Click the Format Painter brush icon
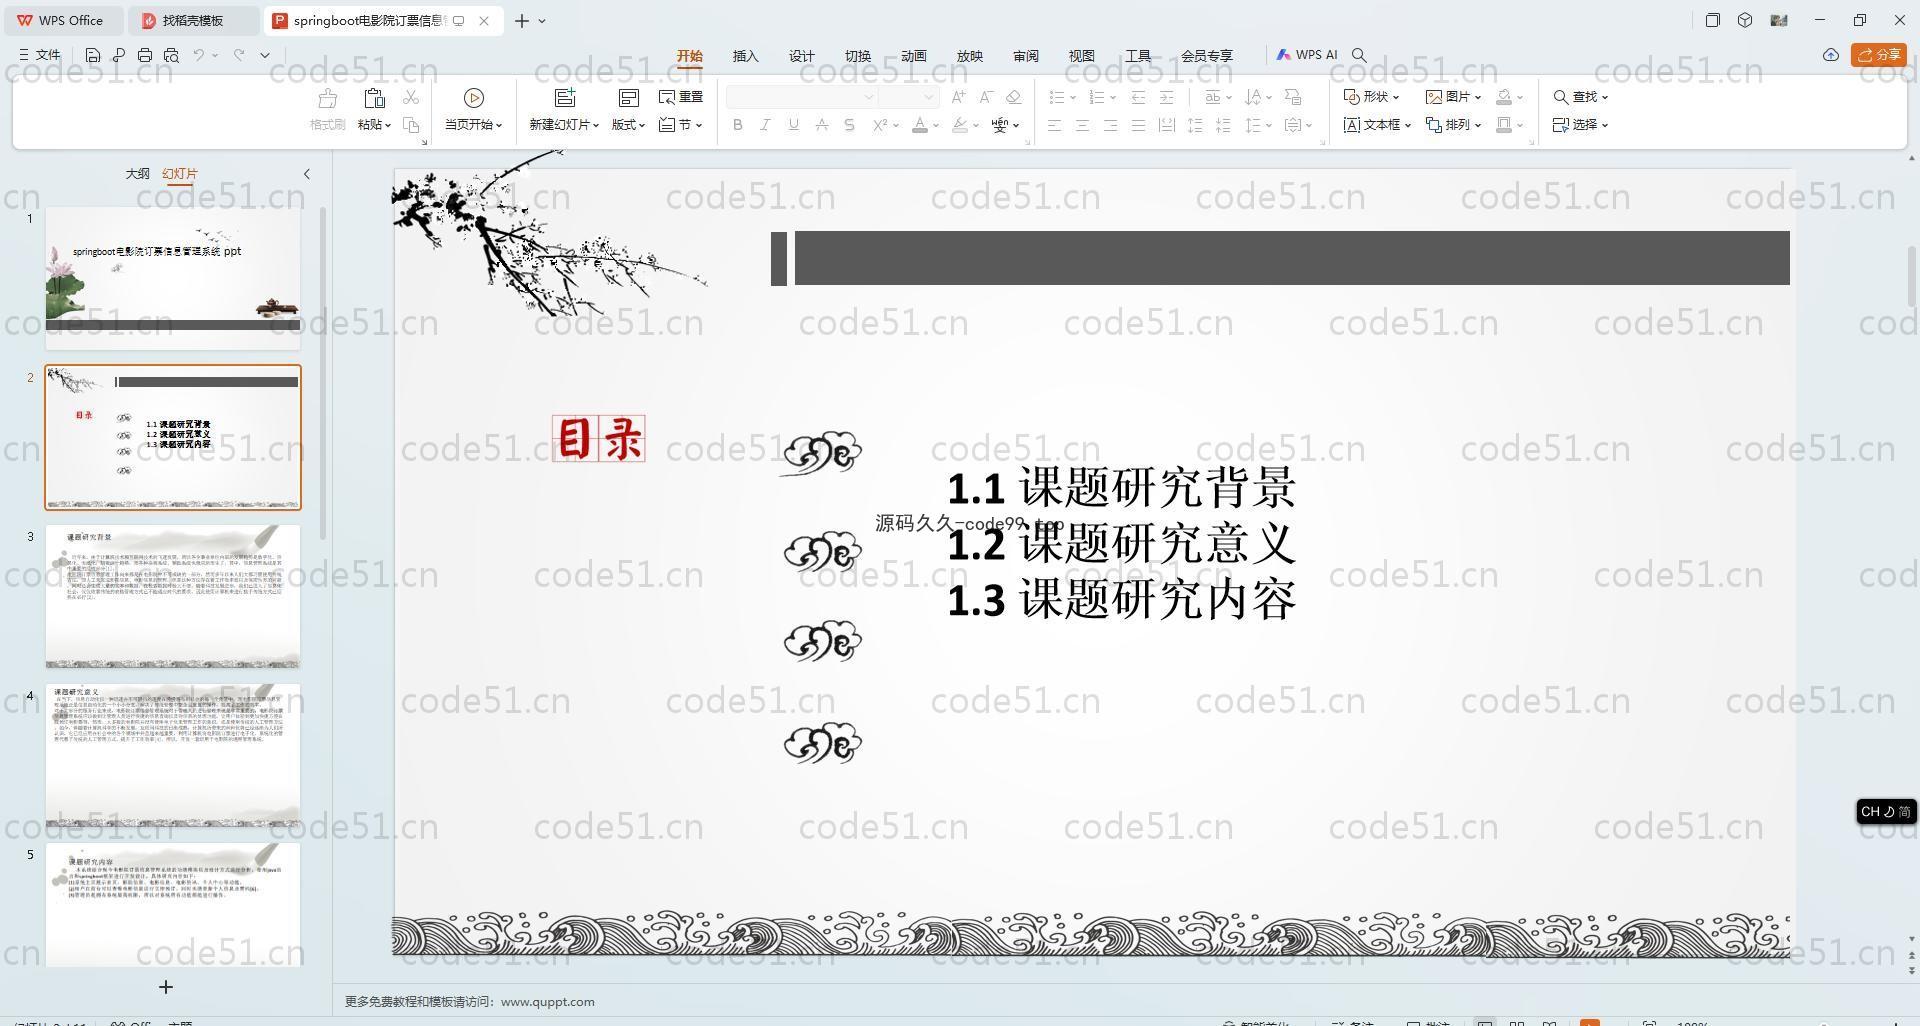This screenshot has height=1026, width=1920. point(327,98)
